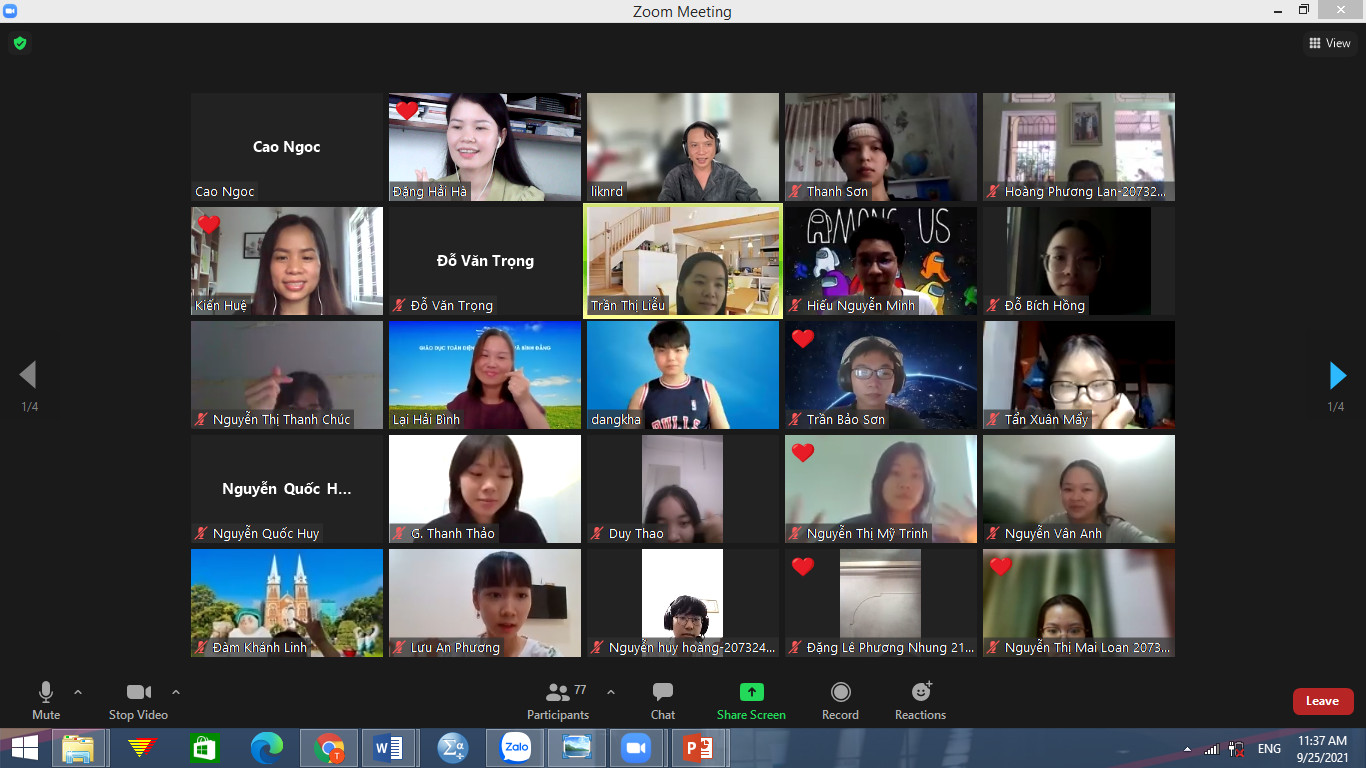
Task: Go to next page of participants
Action: tap(1337, 375)
